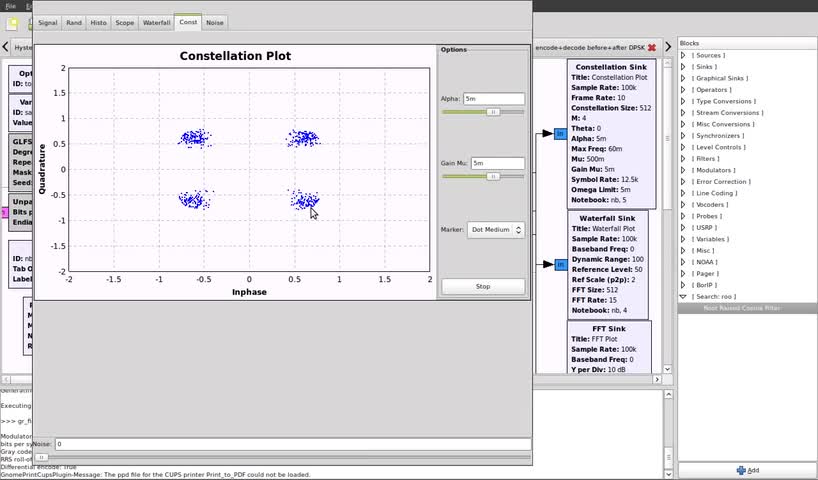The image size is (818, 480).
Task: Expand the Probes category
Action: (683, 216)
